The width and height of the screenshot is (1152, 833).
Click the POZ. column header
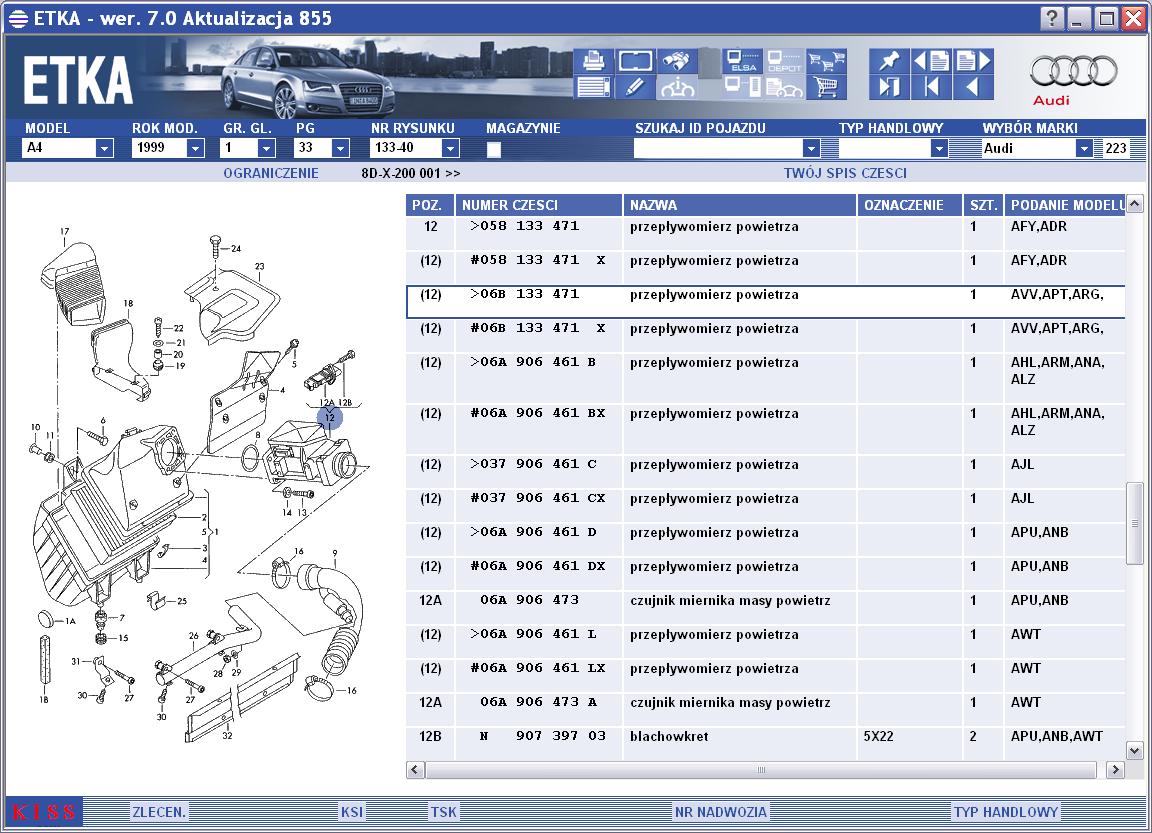pyautogui.click(x=430, y=205)
